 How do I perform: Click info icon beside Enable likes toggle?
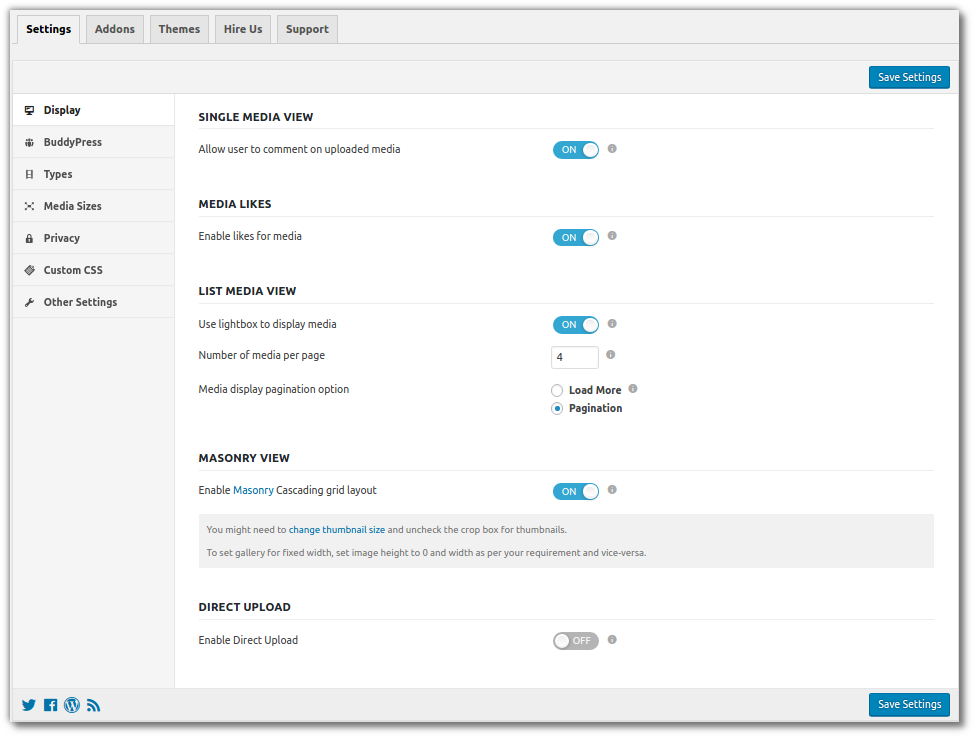[x=612, y=236]
